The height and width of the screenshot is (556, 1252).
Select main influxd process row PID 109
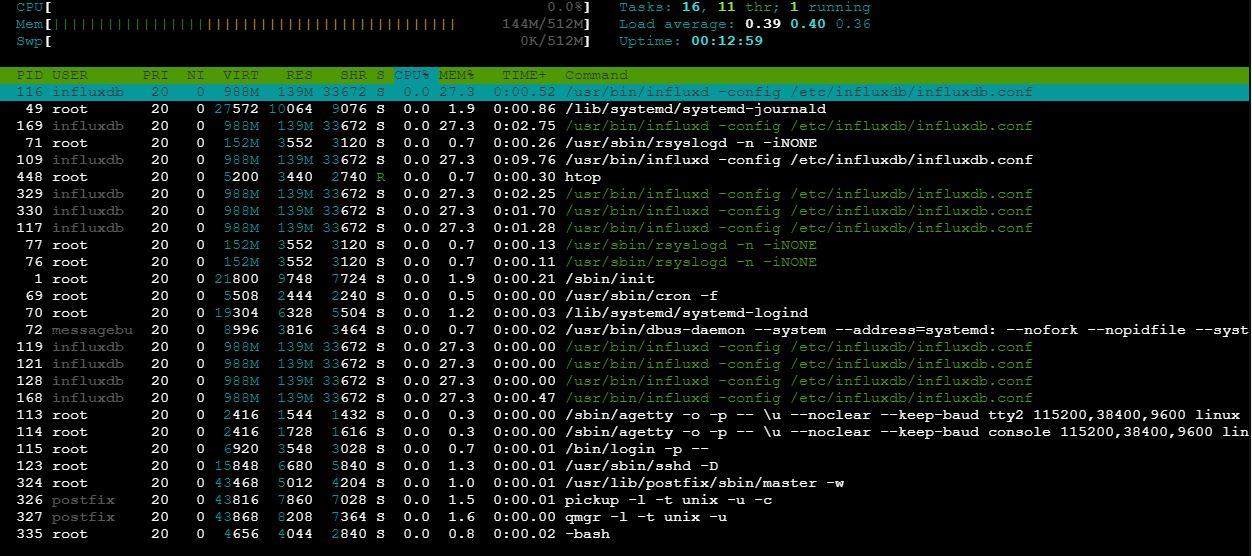coord(625,160)
